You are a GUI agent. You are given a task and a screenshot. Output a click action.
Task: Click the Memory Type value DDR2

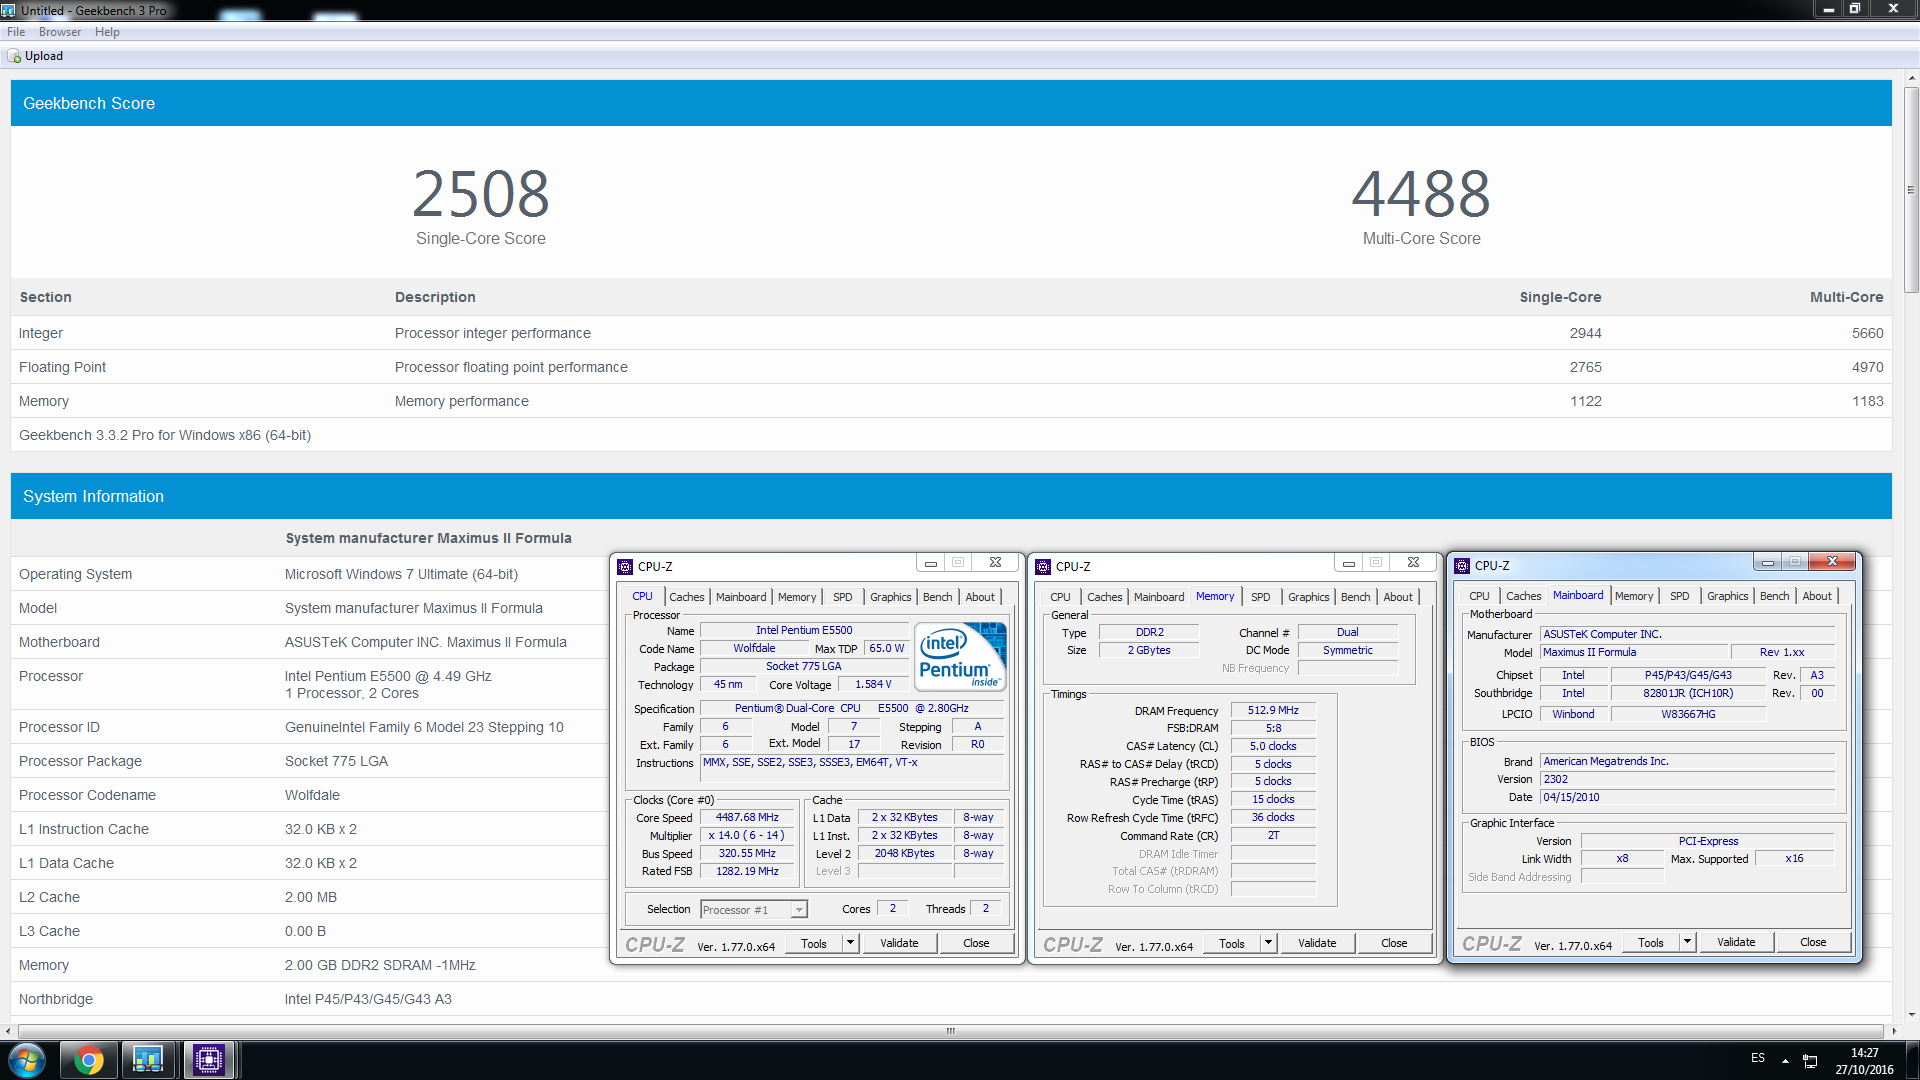point(1149,633)
